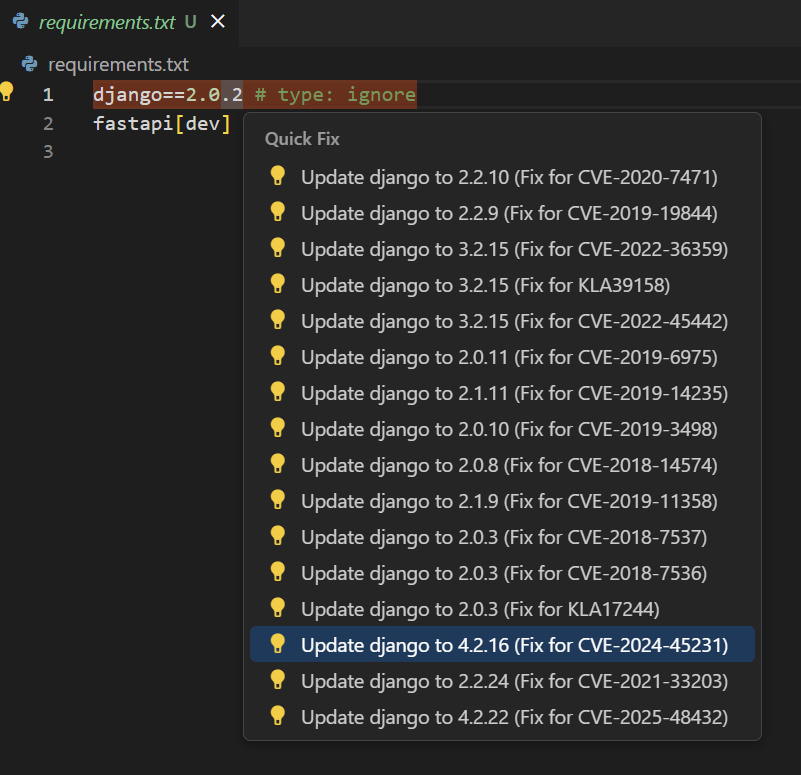This screenshot has width=801, height=775.
Task: Click the lightbulb icon beside CVE-2022-45442 fix
Action: click(277, 319)
